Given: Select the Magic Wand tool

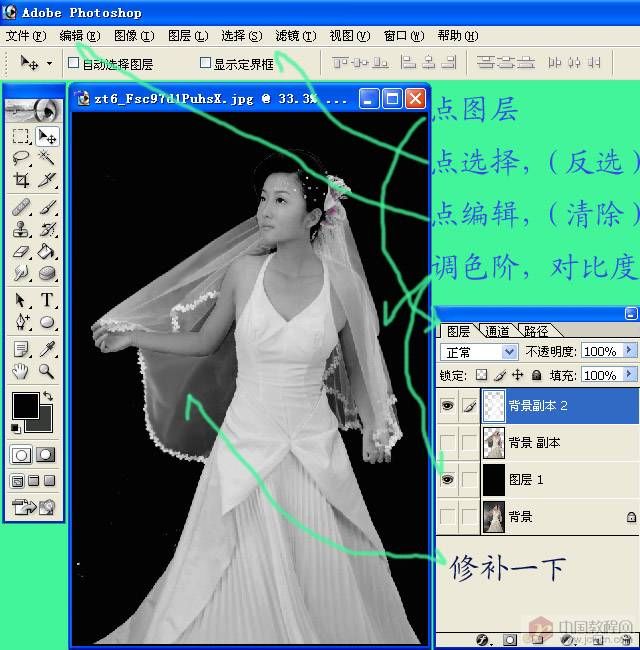Looking at the screenshot, I should point(46,158).
